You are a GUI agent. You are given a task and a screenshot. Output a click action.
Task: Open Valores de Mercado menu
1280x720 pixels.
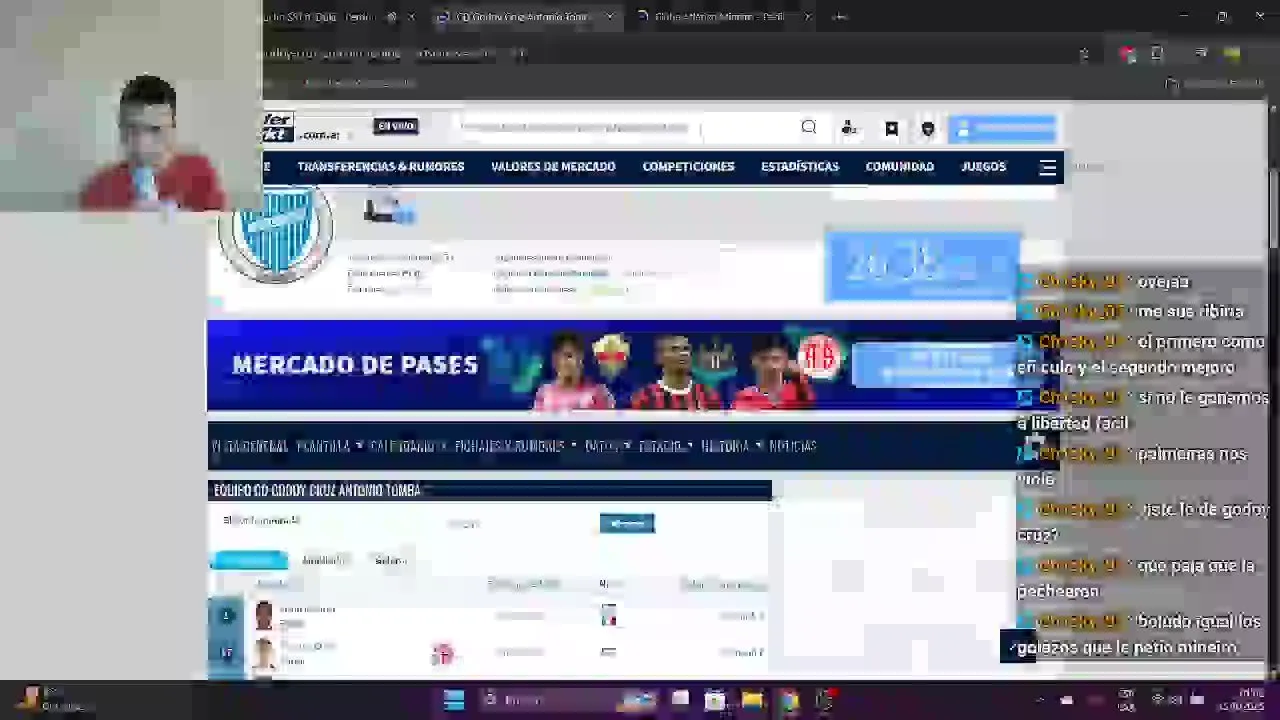[x=553, y=167]
